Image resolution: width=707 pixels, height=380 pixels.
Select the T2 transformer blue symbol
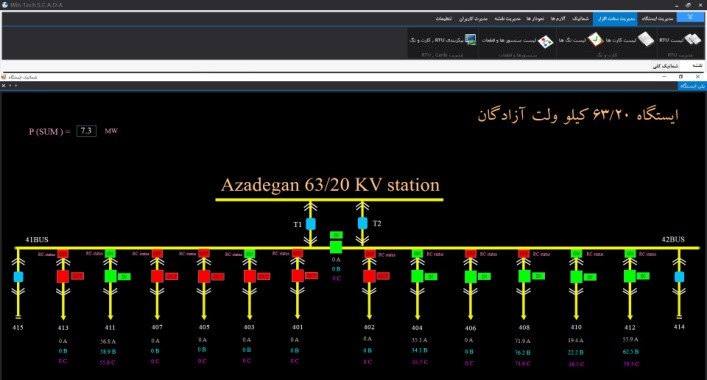click(x=363, y=223)
